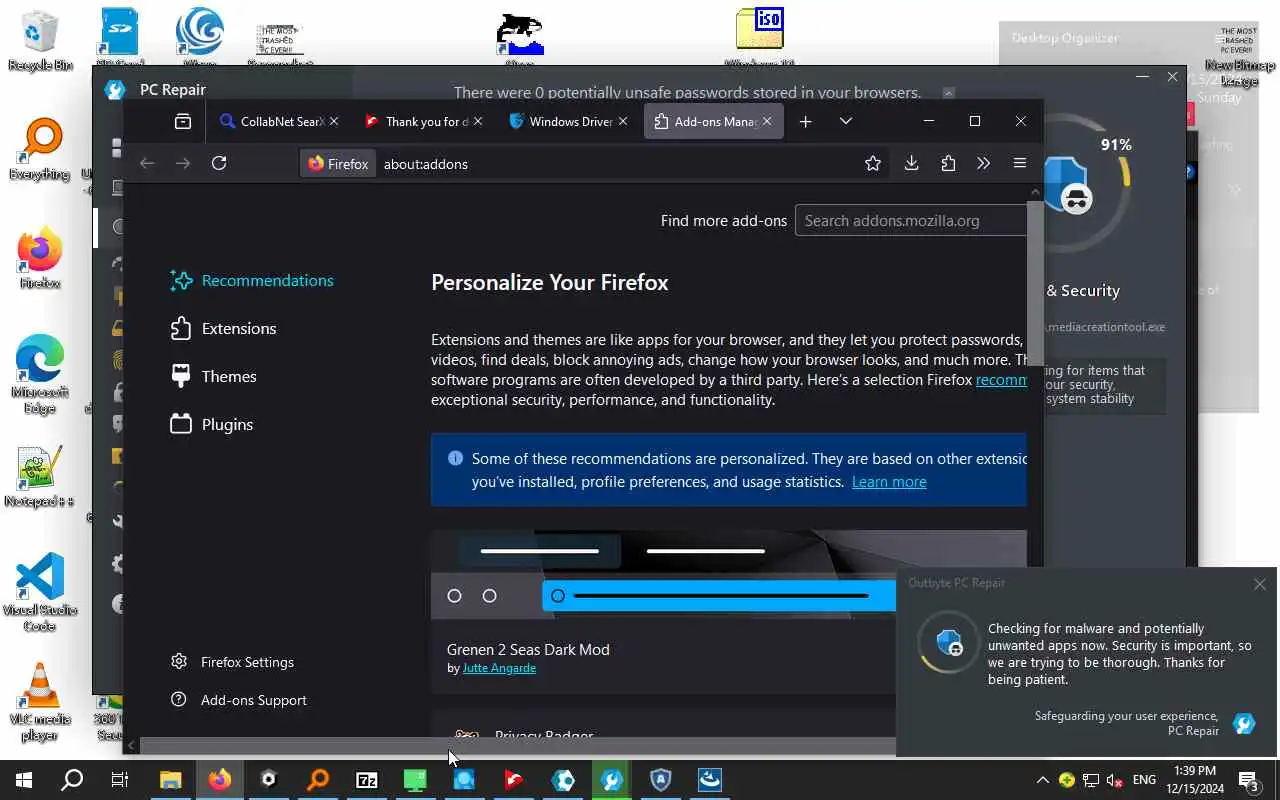1280x800 pixels.
Task: Close the Outbyte PC Repair notification
Action: point(1260,584)
